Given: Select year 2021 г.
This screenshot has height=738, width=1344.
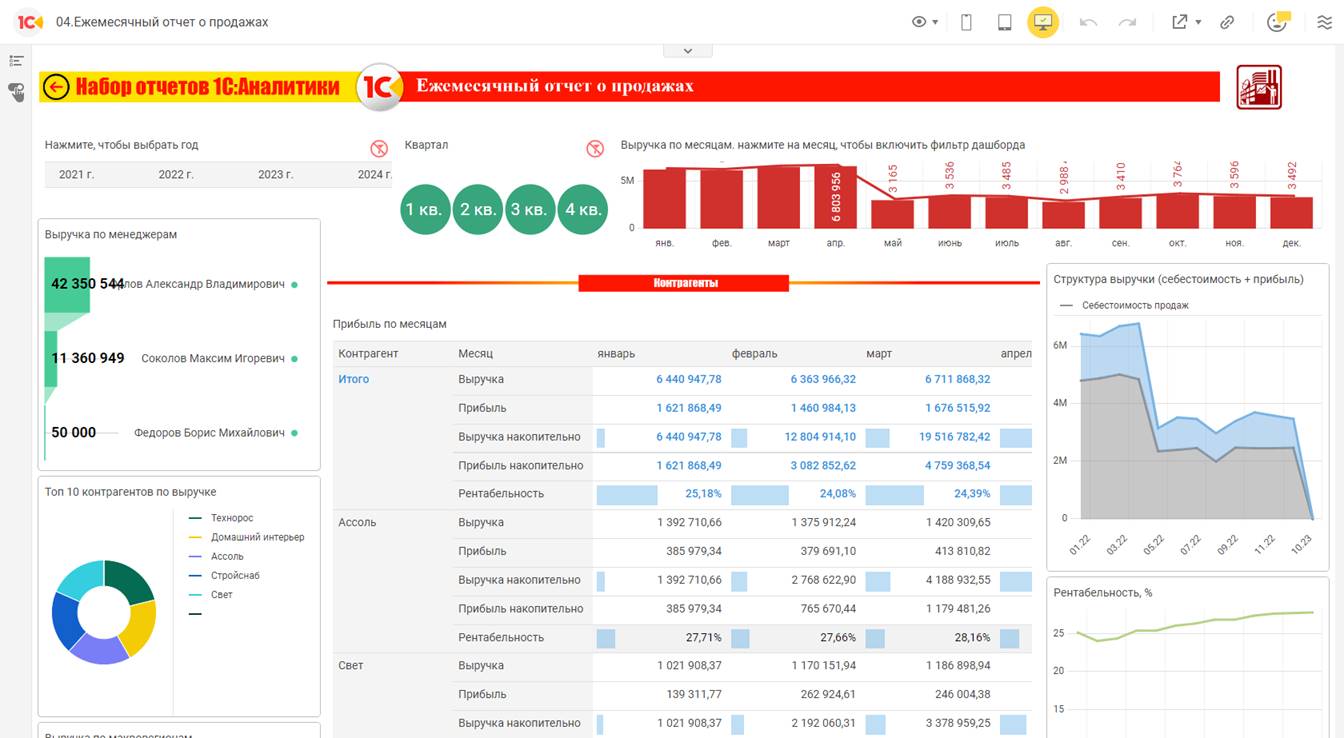Looking at the screenshot, I should click(77, 174).
